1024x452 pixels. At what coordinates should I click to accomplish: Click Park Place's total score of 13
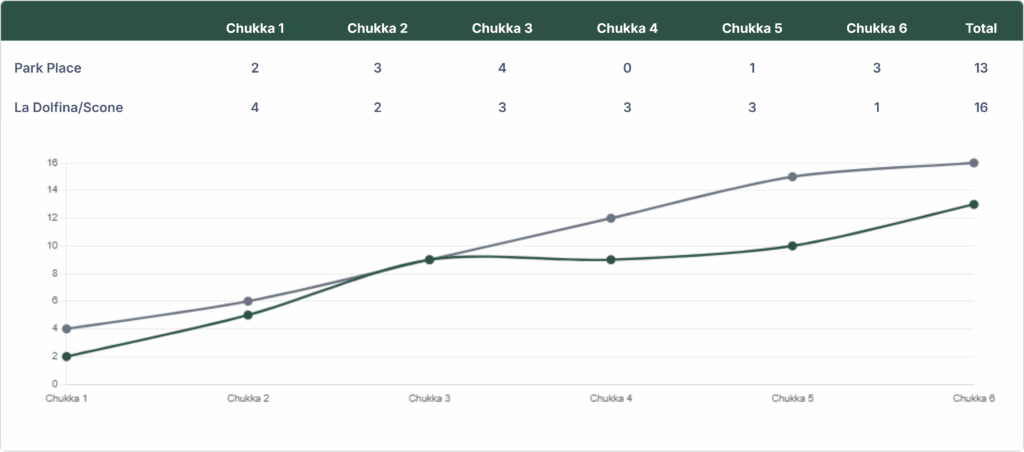coord(981,68)
